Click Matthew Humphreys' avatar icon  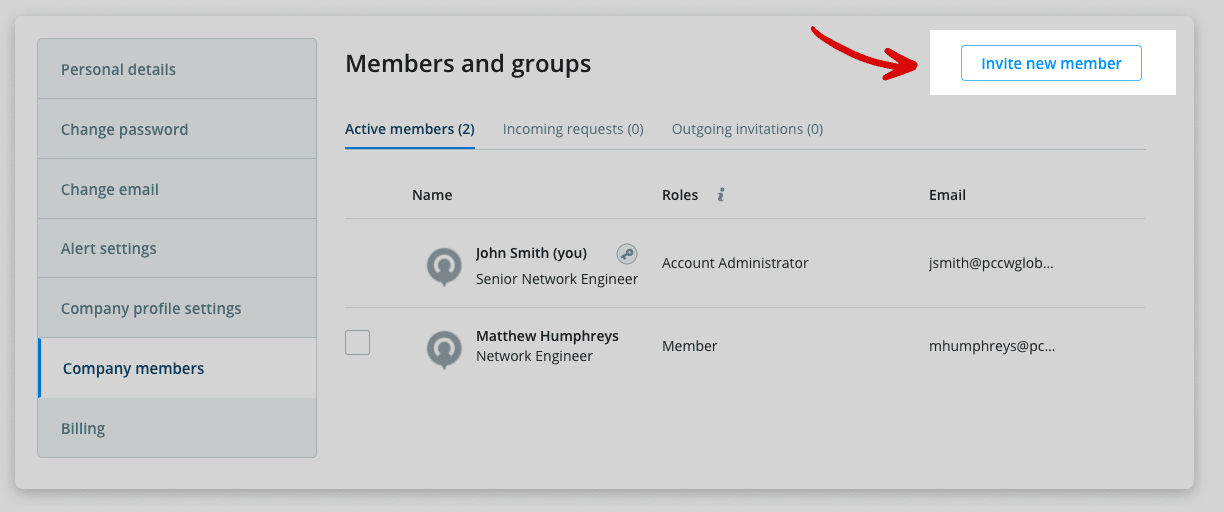[444, 348]
